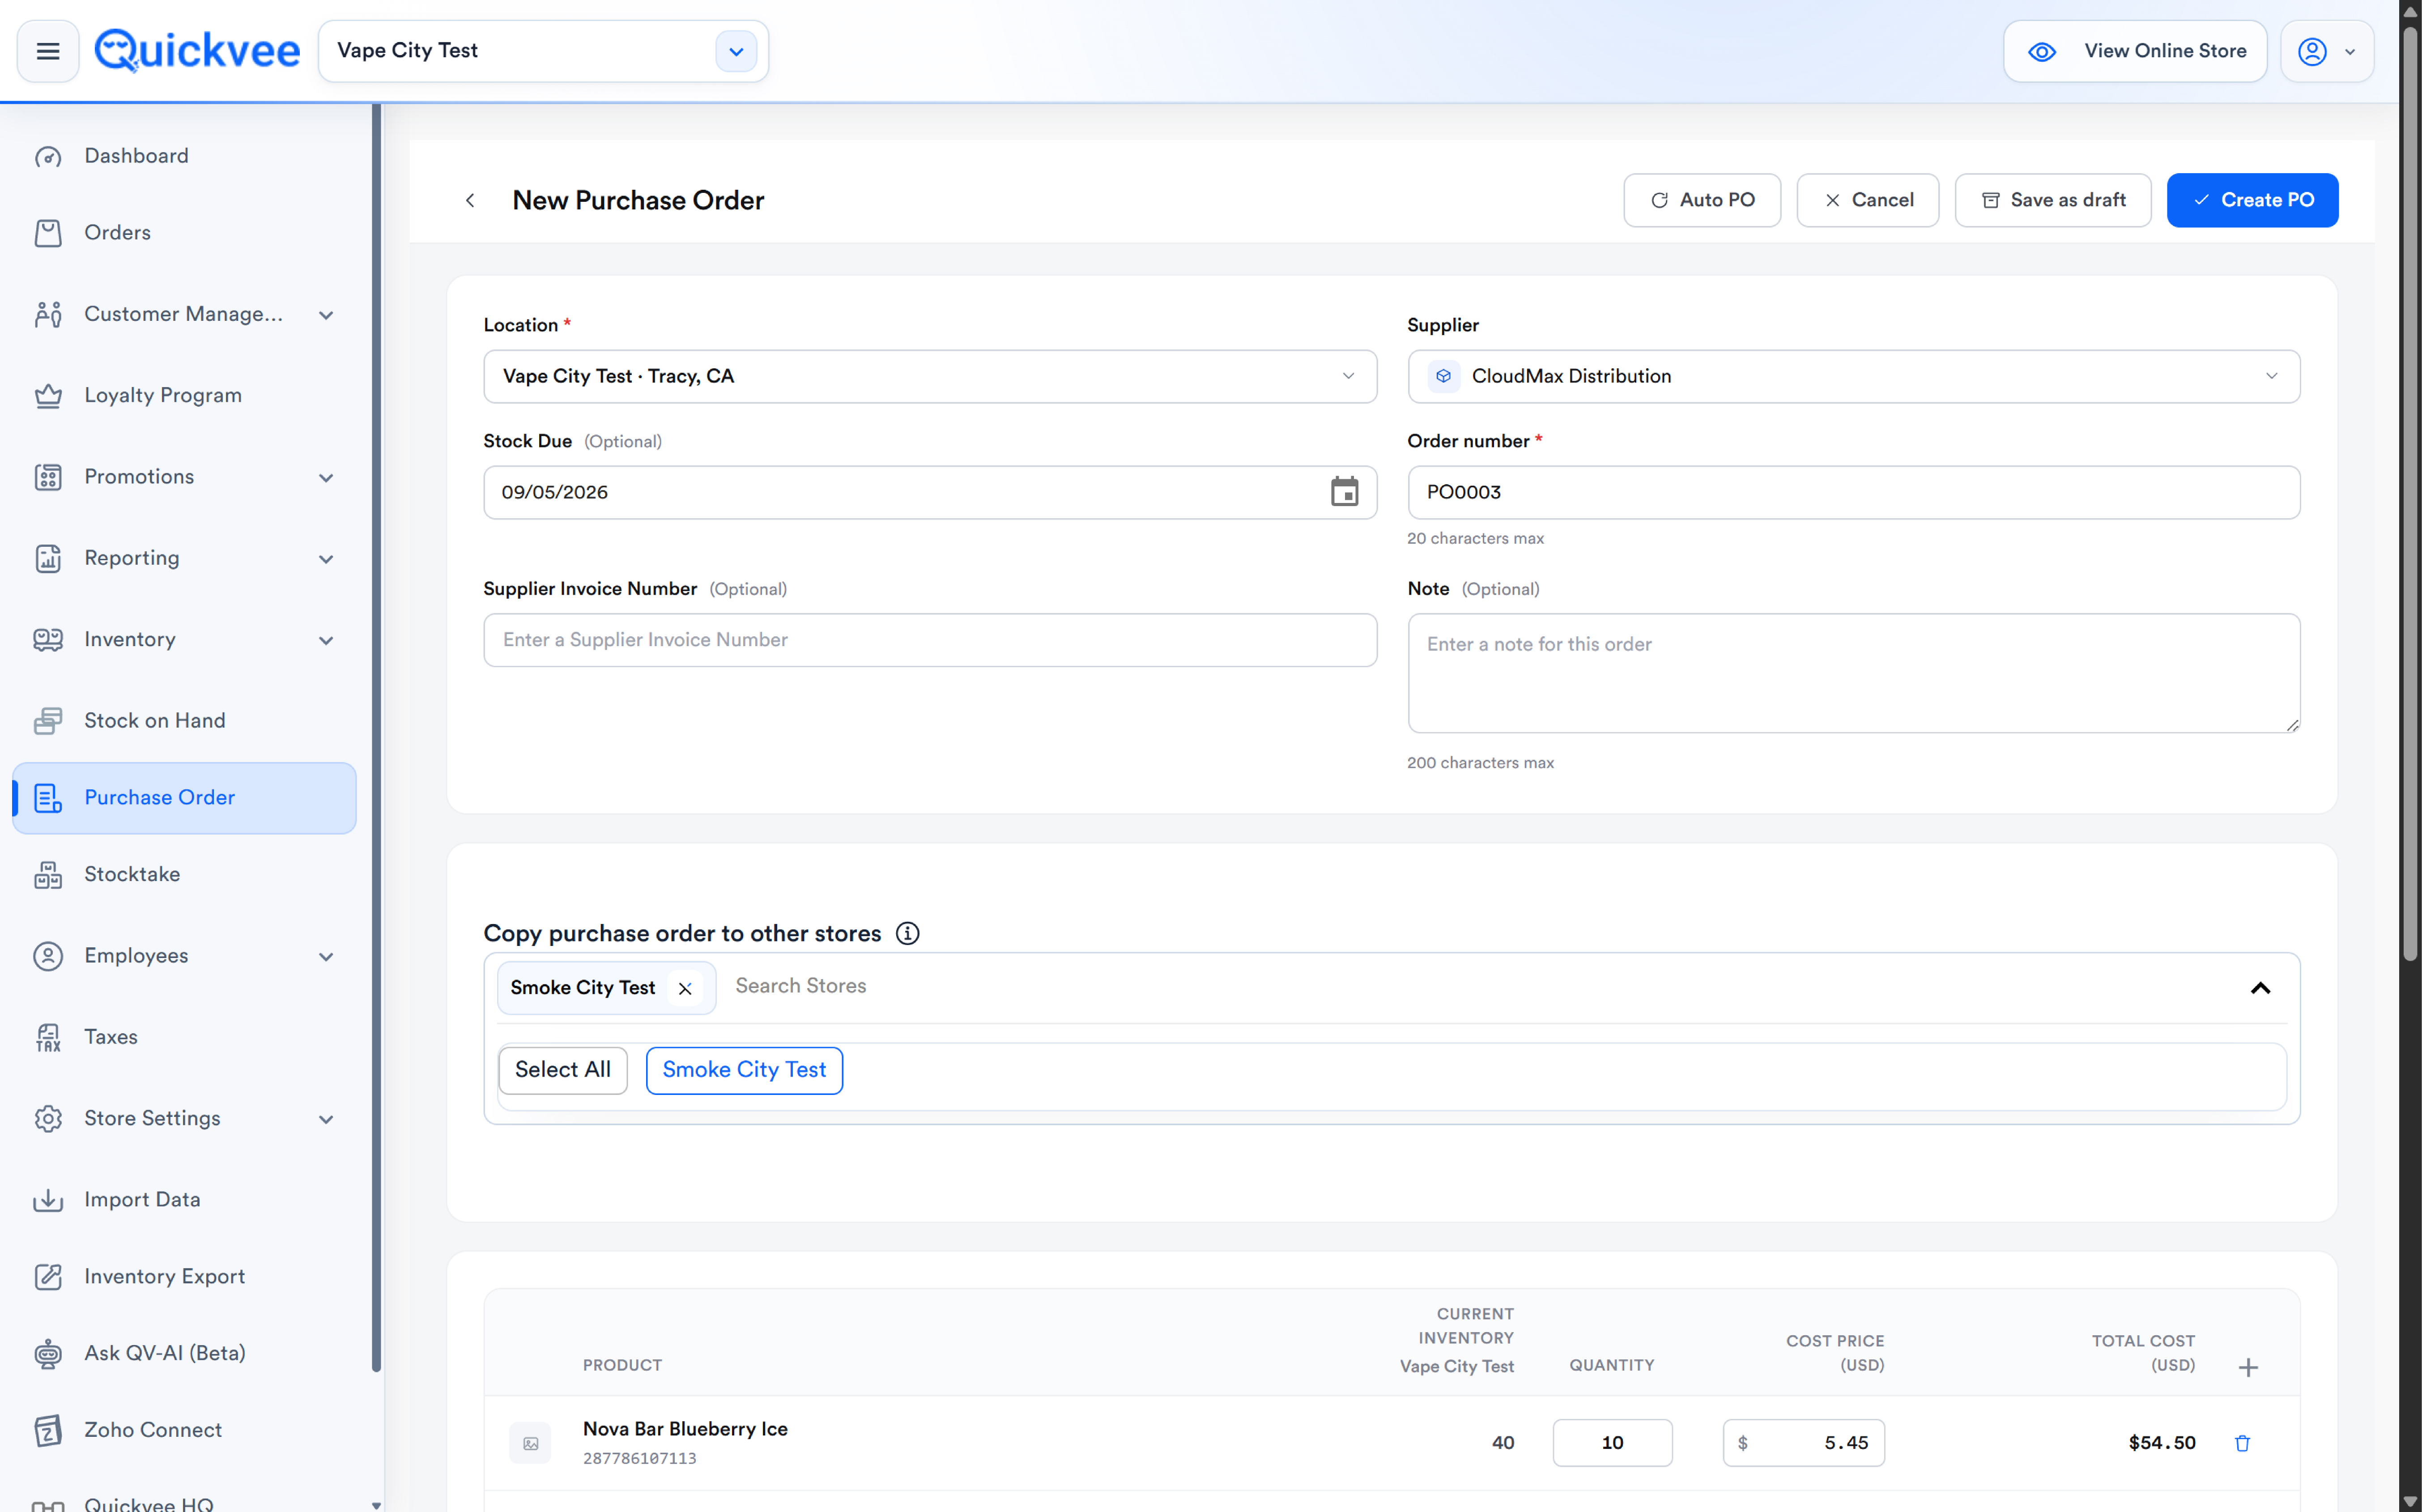Click the Quickvee logo
This screenshot has height=1512, width=2422.
[197, 51]
